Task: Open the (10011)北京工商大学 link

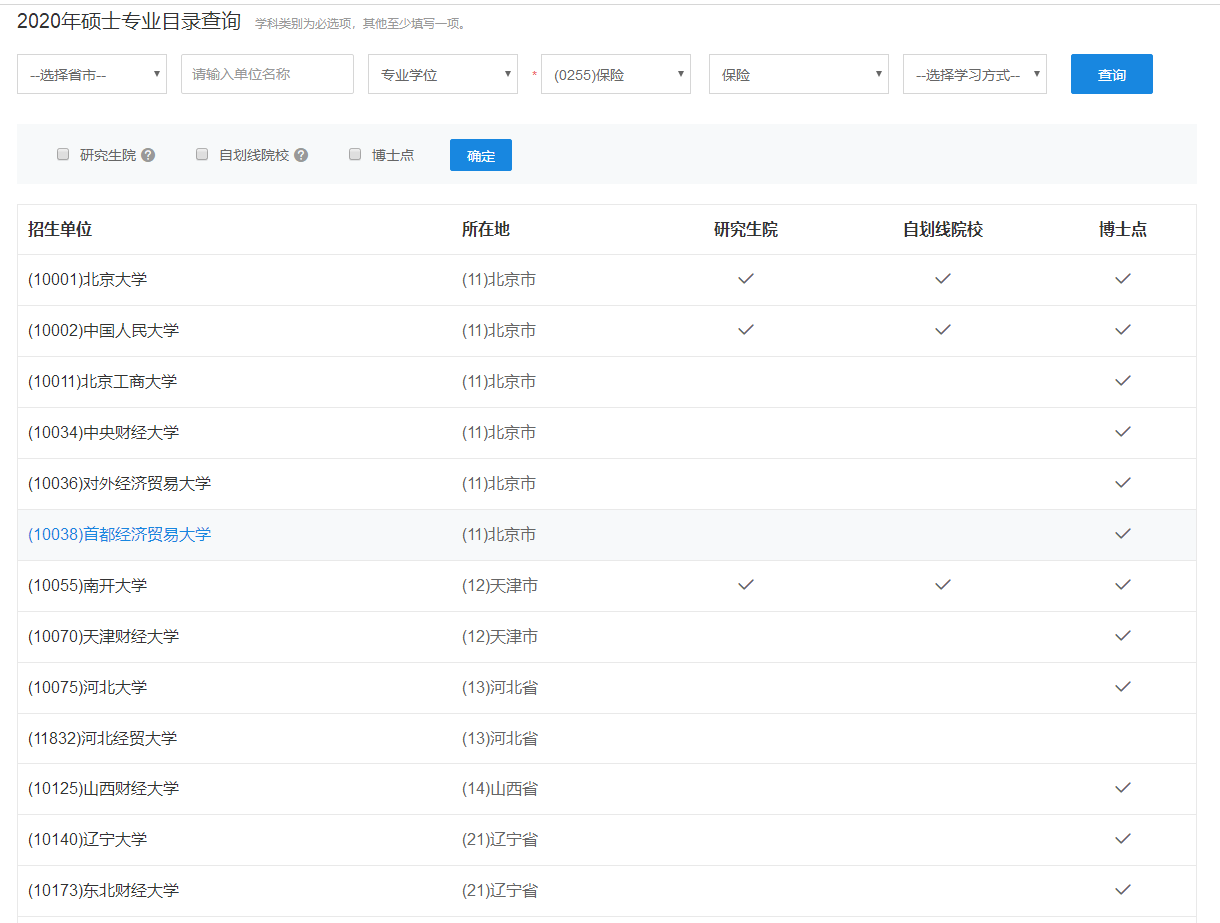Action: click(x=102, y=382)
